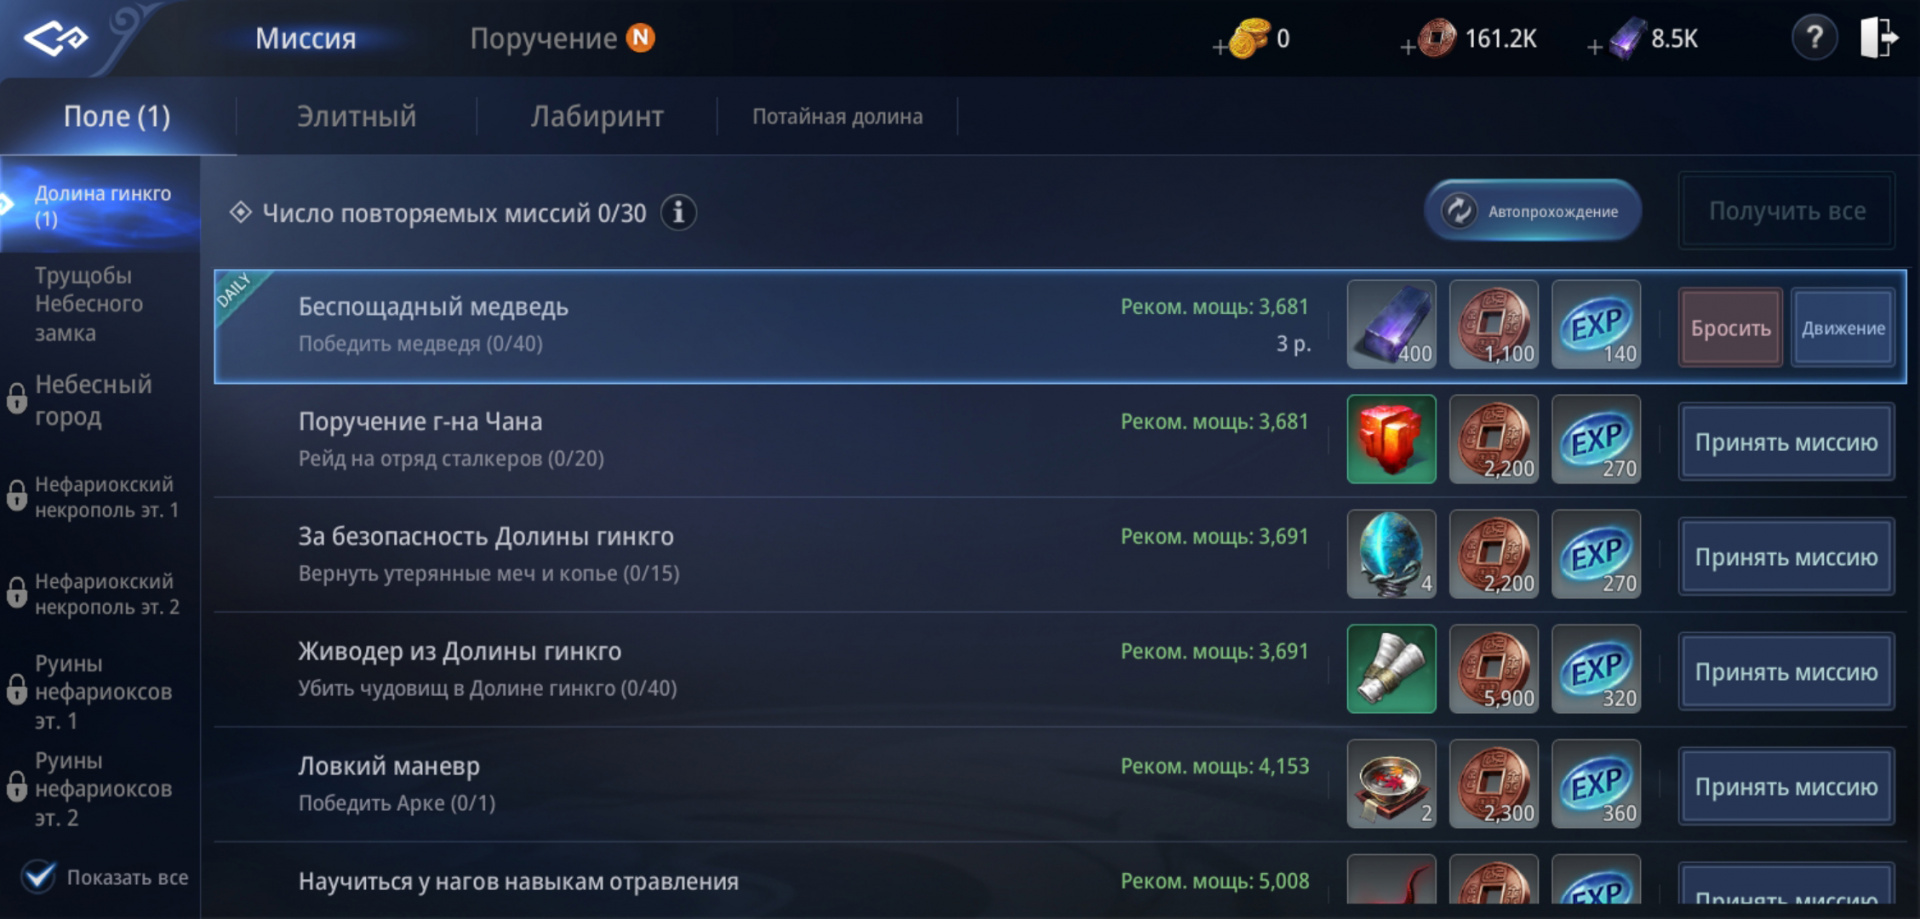Viewport: 1920px width, 919px height.
Task: Open the Потайная долина tab
Action: 837,117
